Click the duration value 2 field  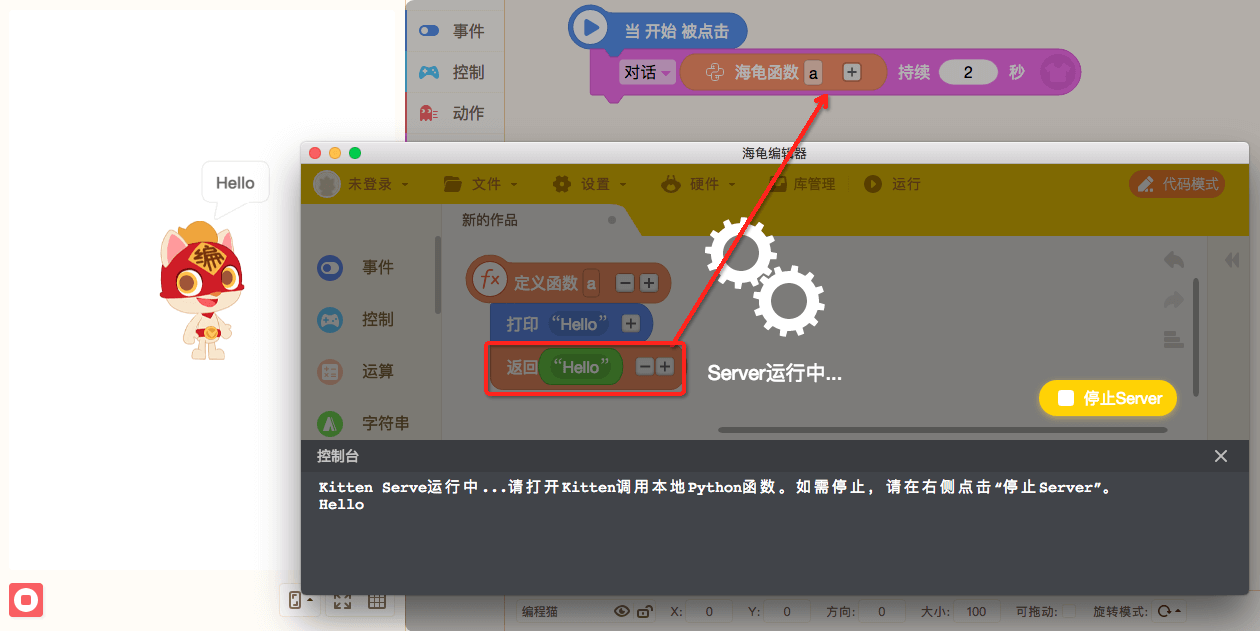pyautogui.click(x=968, y=72)
